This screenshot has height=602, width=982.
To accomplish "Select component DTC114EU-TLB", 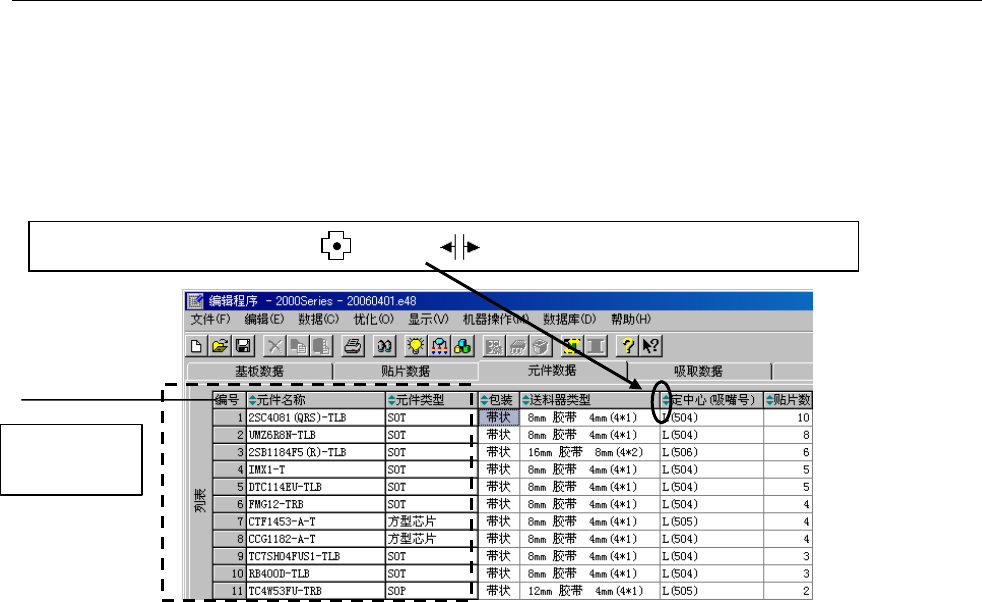I will (316, 487).
